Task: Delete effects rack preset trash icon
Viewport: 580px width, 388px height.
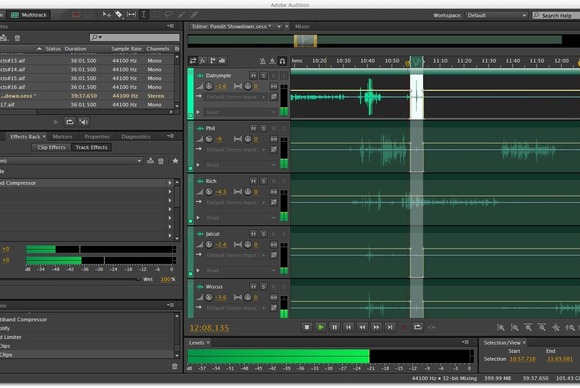Action: tap(161, 161)
